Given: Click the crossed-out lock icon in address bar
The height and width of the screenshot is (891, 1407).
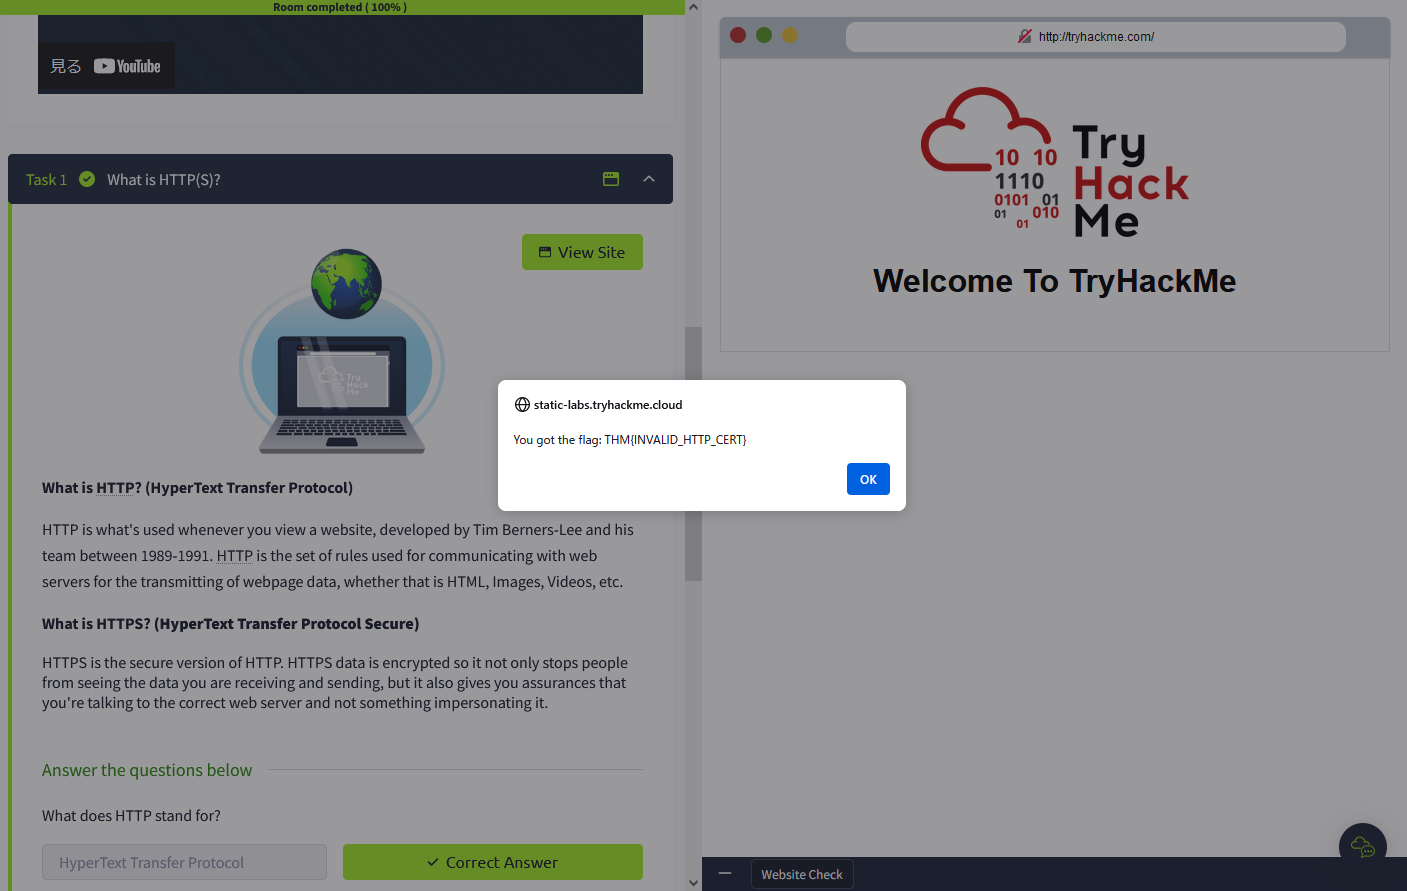Looking at the screenshot, I should [1024, 36].
